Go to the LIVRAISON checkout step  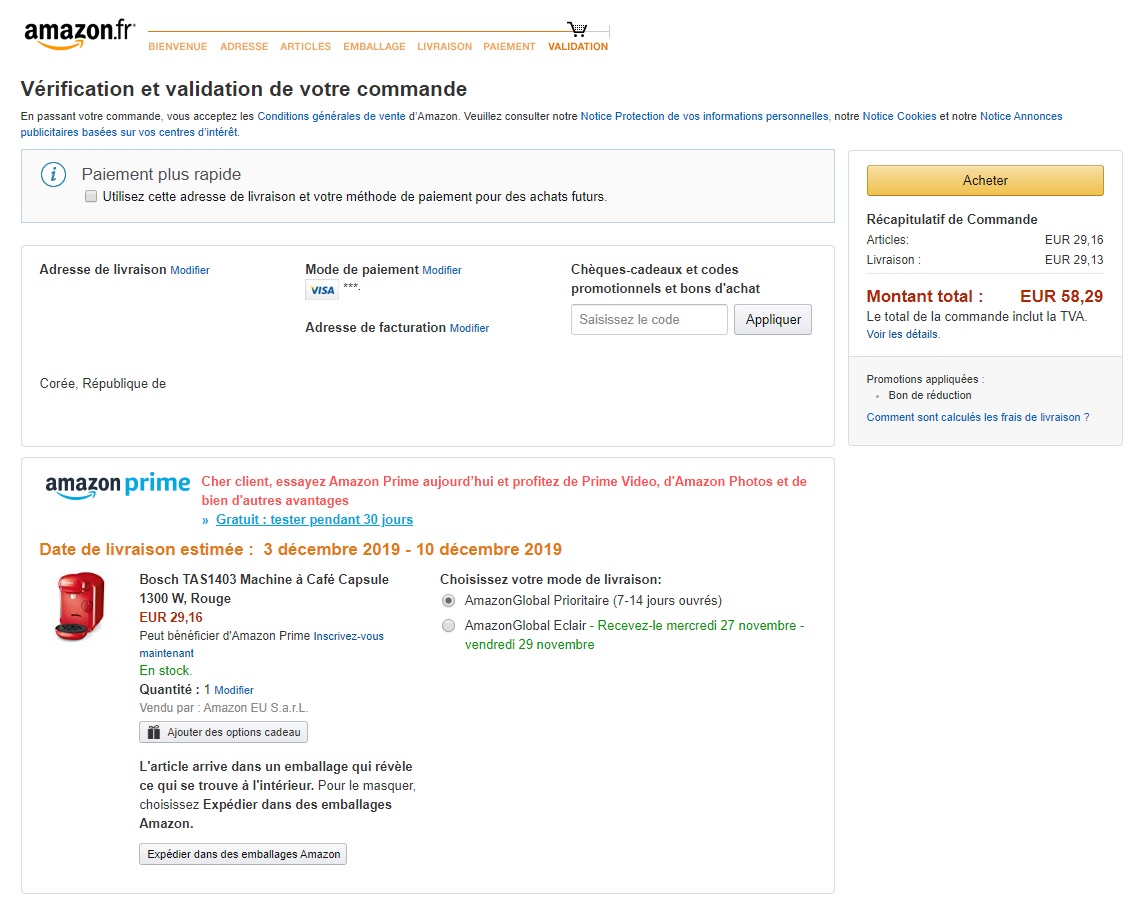click(444, 47)
